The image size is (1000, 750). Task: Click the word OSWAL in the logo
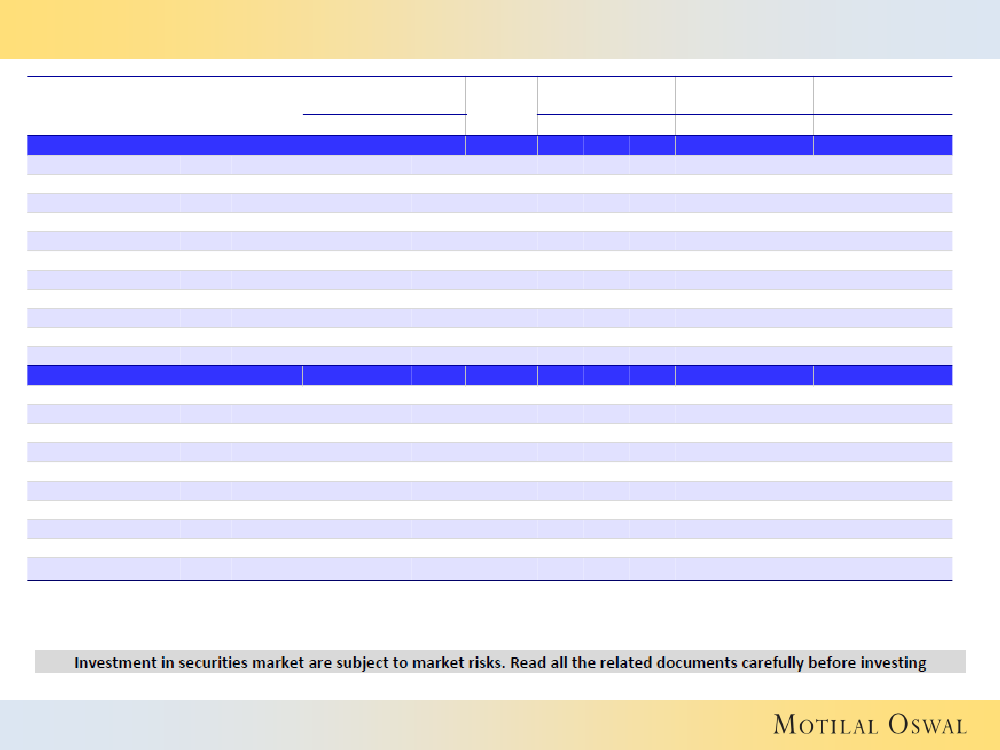tap(911, 725)
